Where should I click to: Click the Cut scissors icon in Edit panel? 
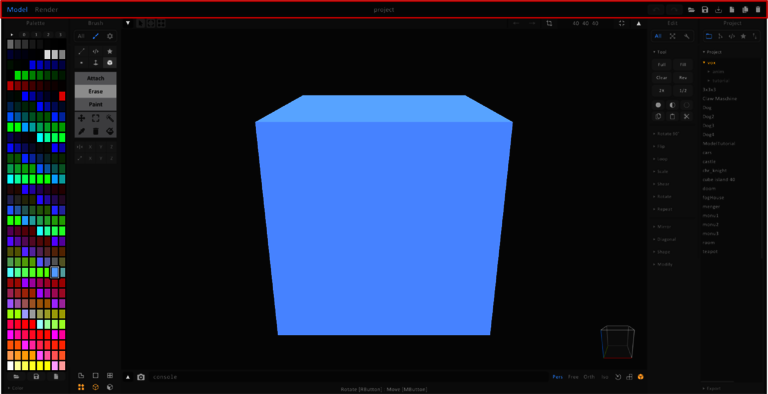point(686,117)
